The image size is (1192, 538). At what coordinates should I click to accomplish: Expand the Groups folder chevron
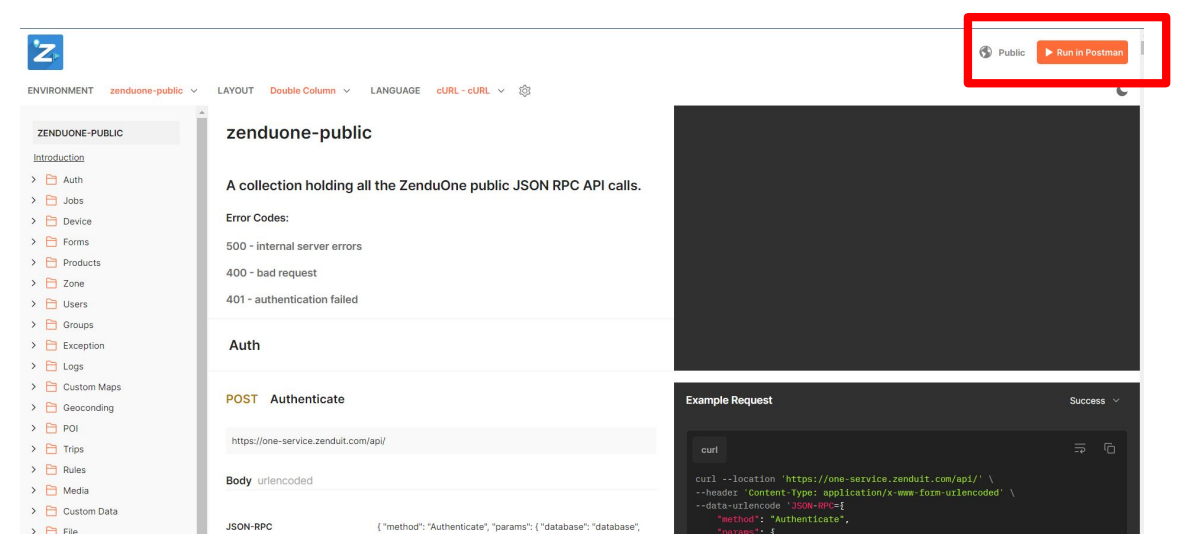click(33, 324)
